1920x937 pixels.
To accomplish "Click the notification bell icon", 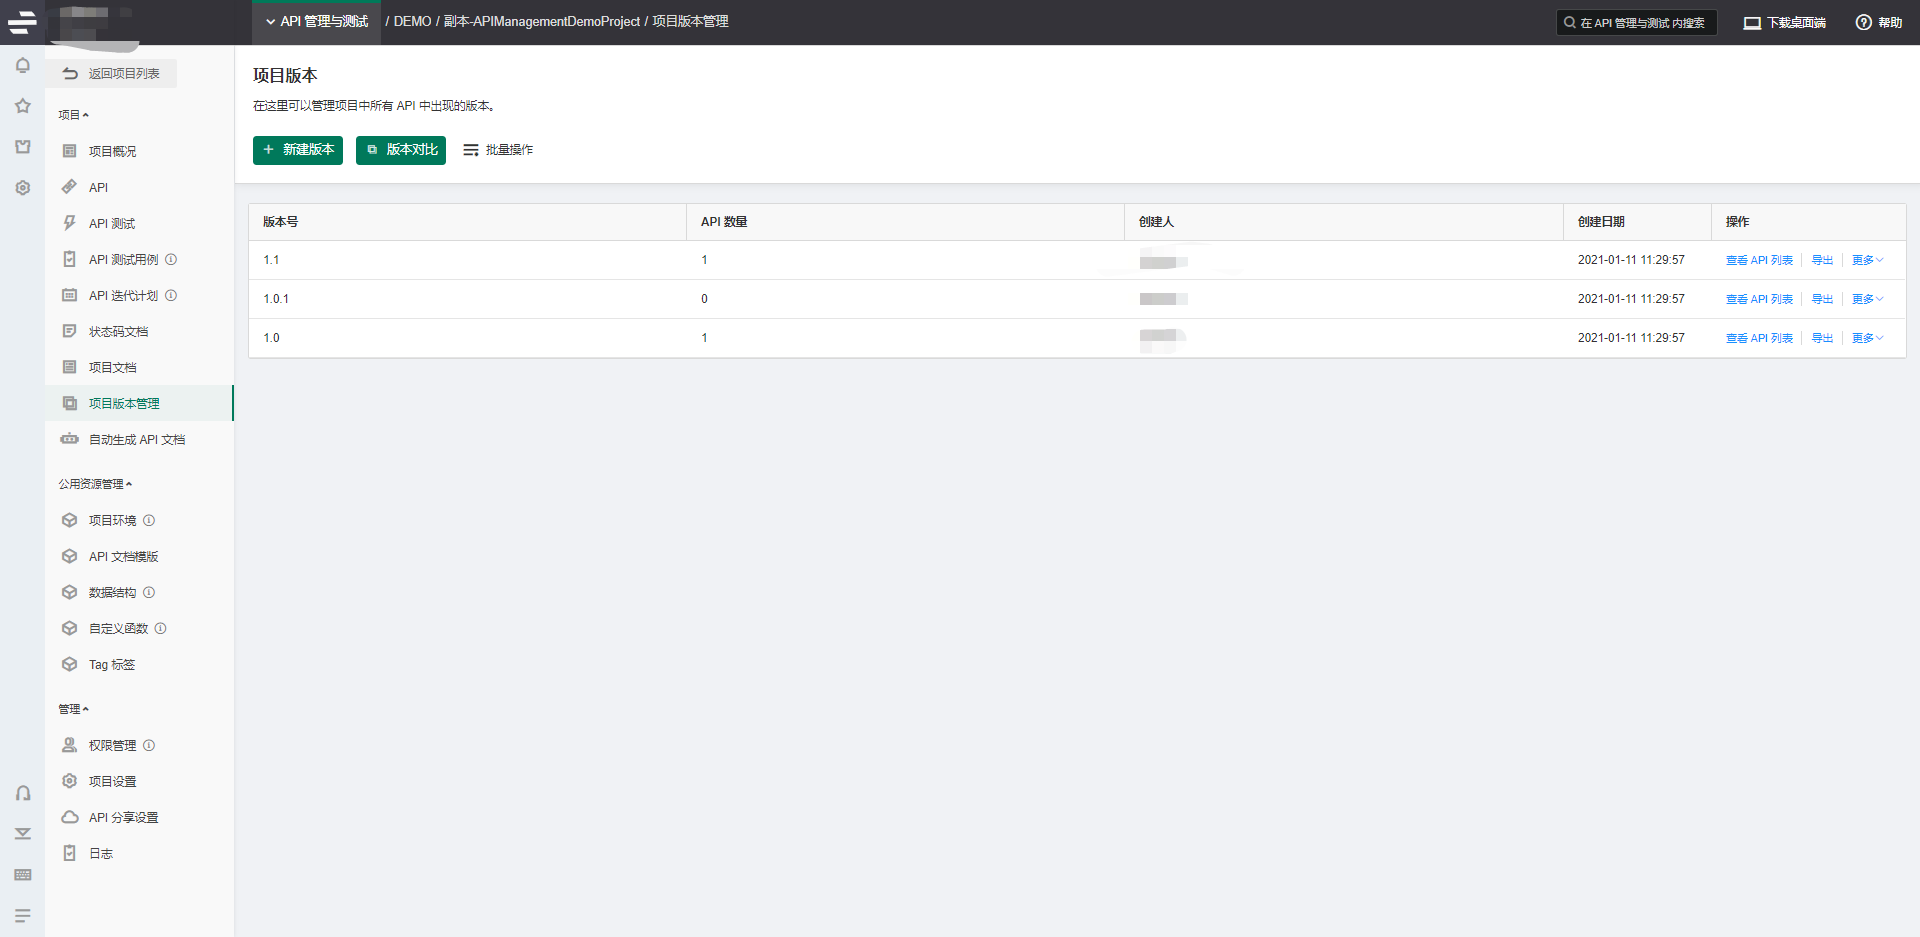I will click(x=23, y=65).
